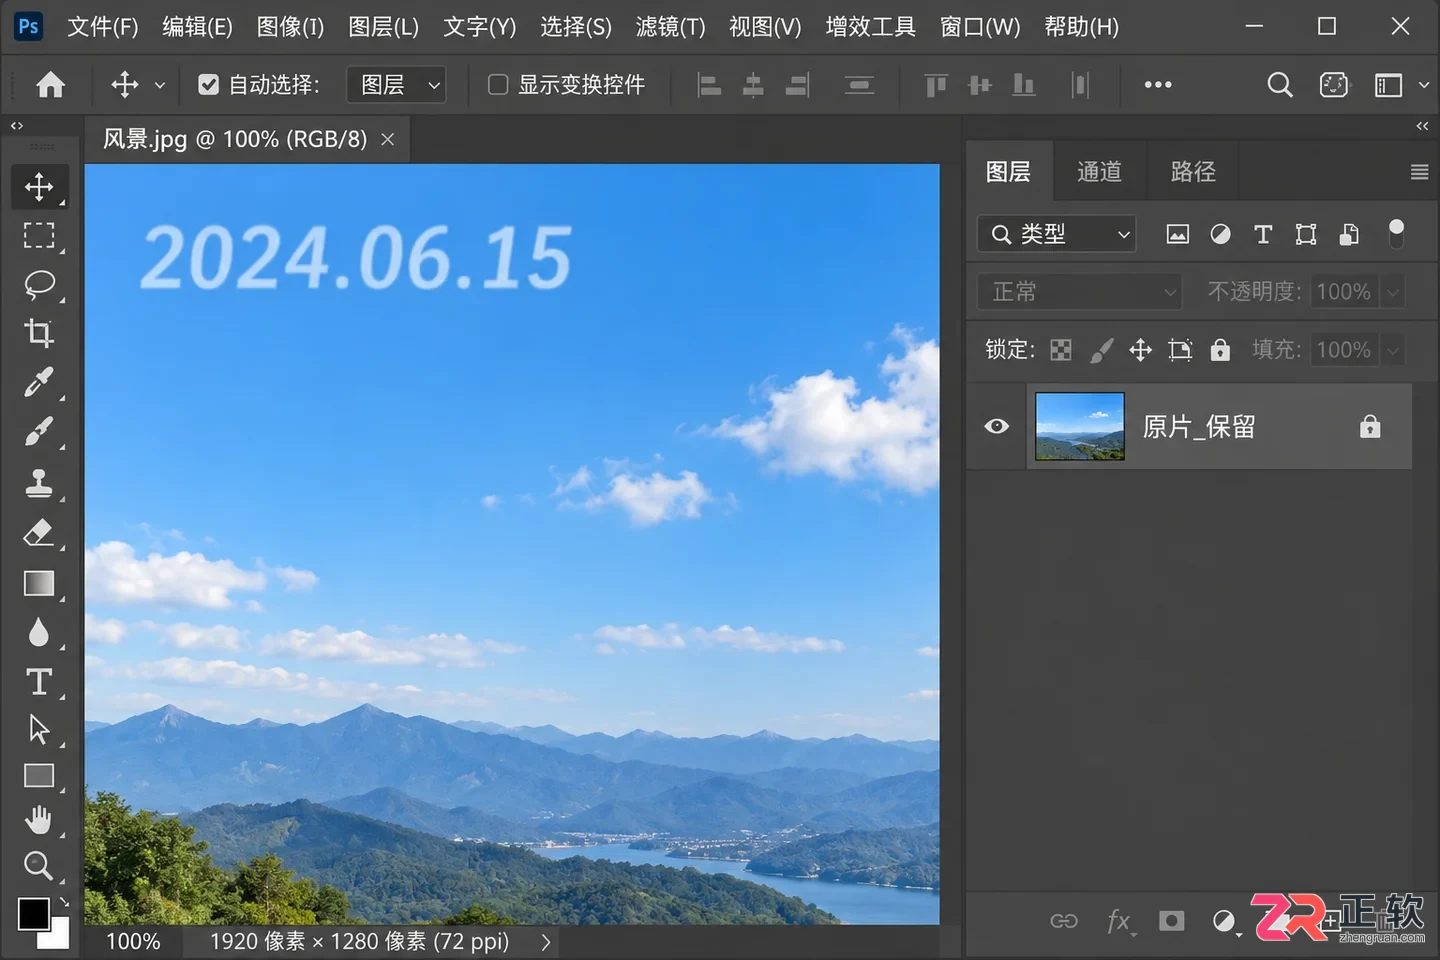Select the Brush tool

pos(39,432)
